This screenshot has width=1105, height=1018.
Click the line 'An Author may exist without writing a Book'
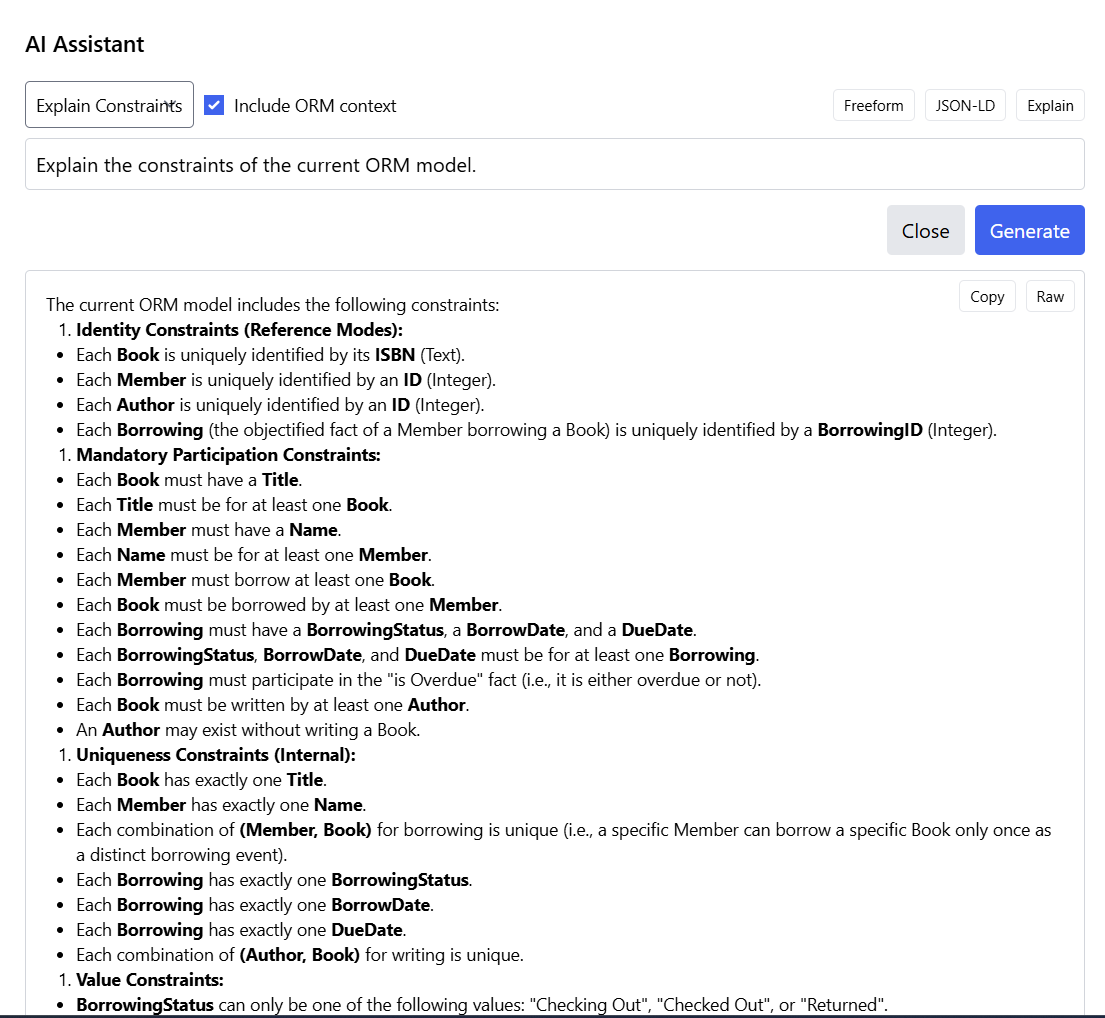(x=248, y=730)
